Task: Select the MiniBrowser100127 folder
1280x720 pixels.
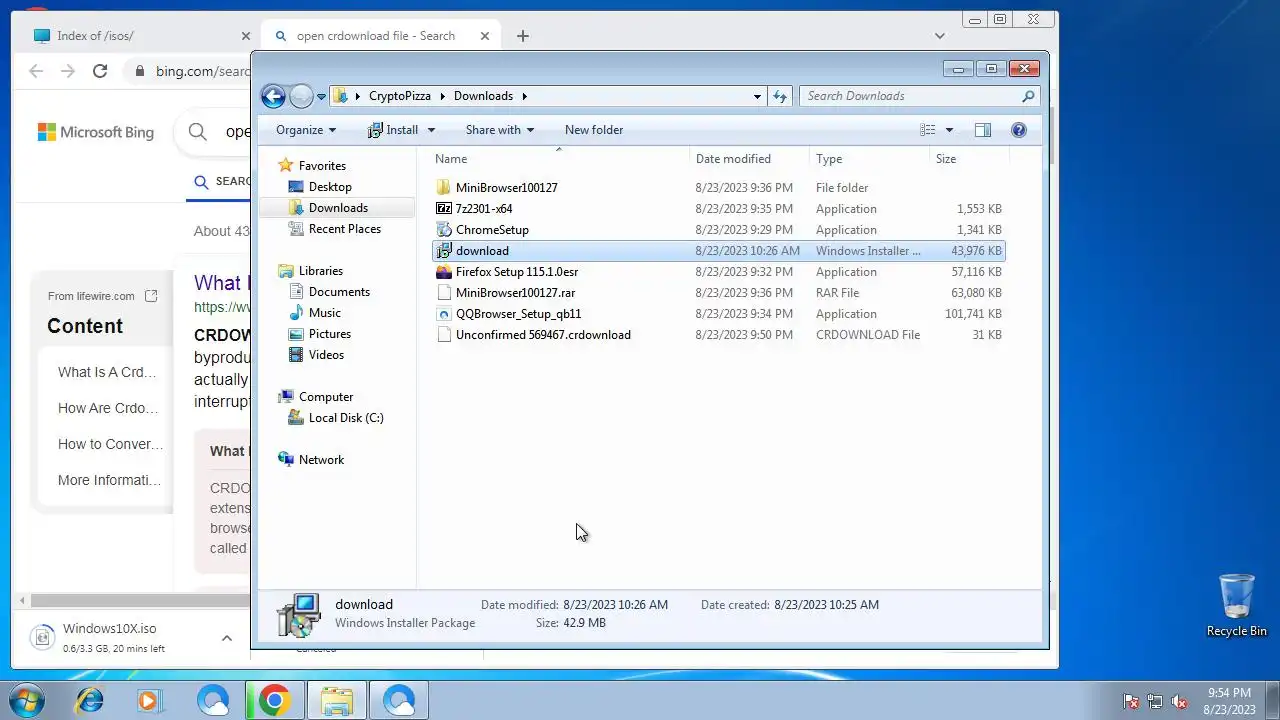Action: [x=718, y=188]
